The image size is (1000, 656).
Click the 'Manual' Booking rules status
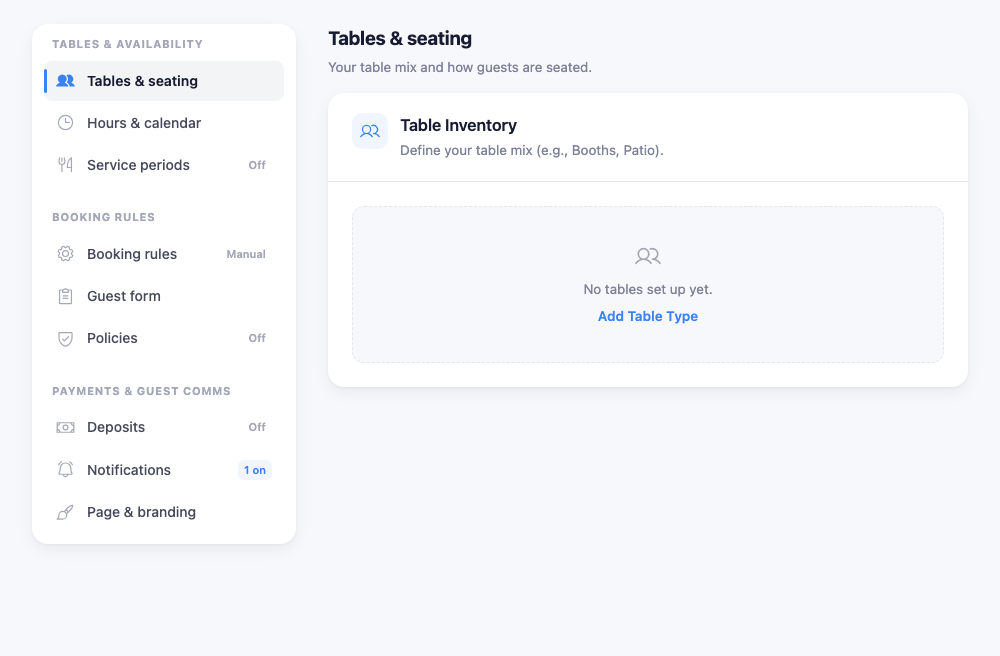[x=246, y=254]
